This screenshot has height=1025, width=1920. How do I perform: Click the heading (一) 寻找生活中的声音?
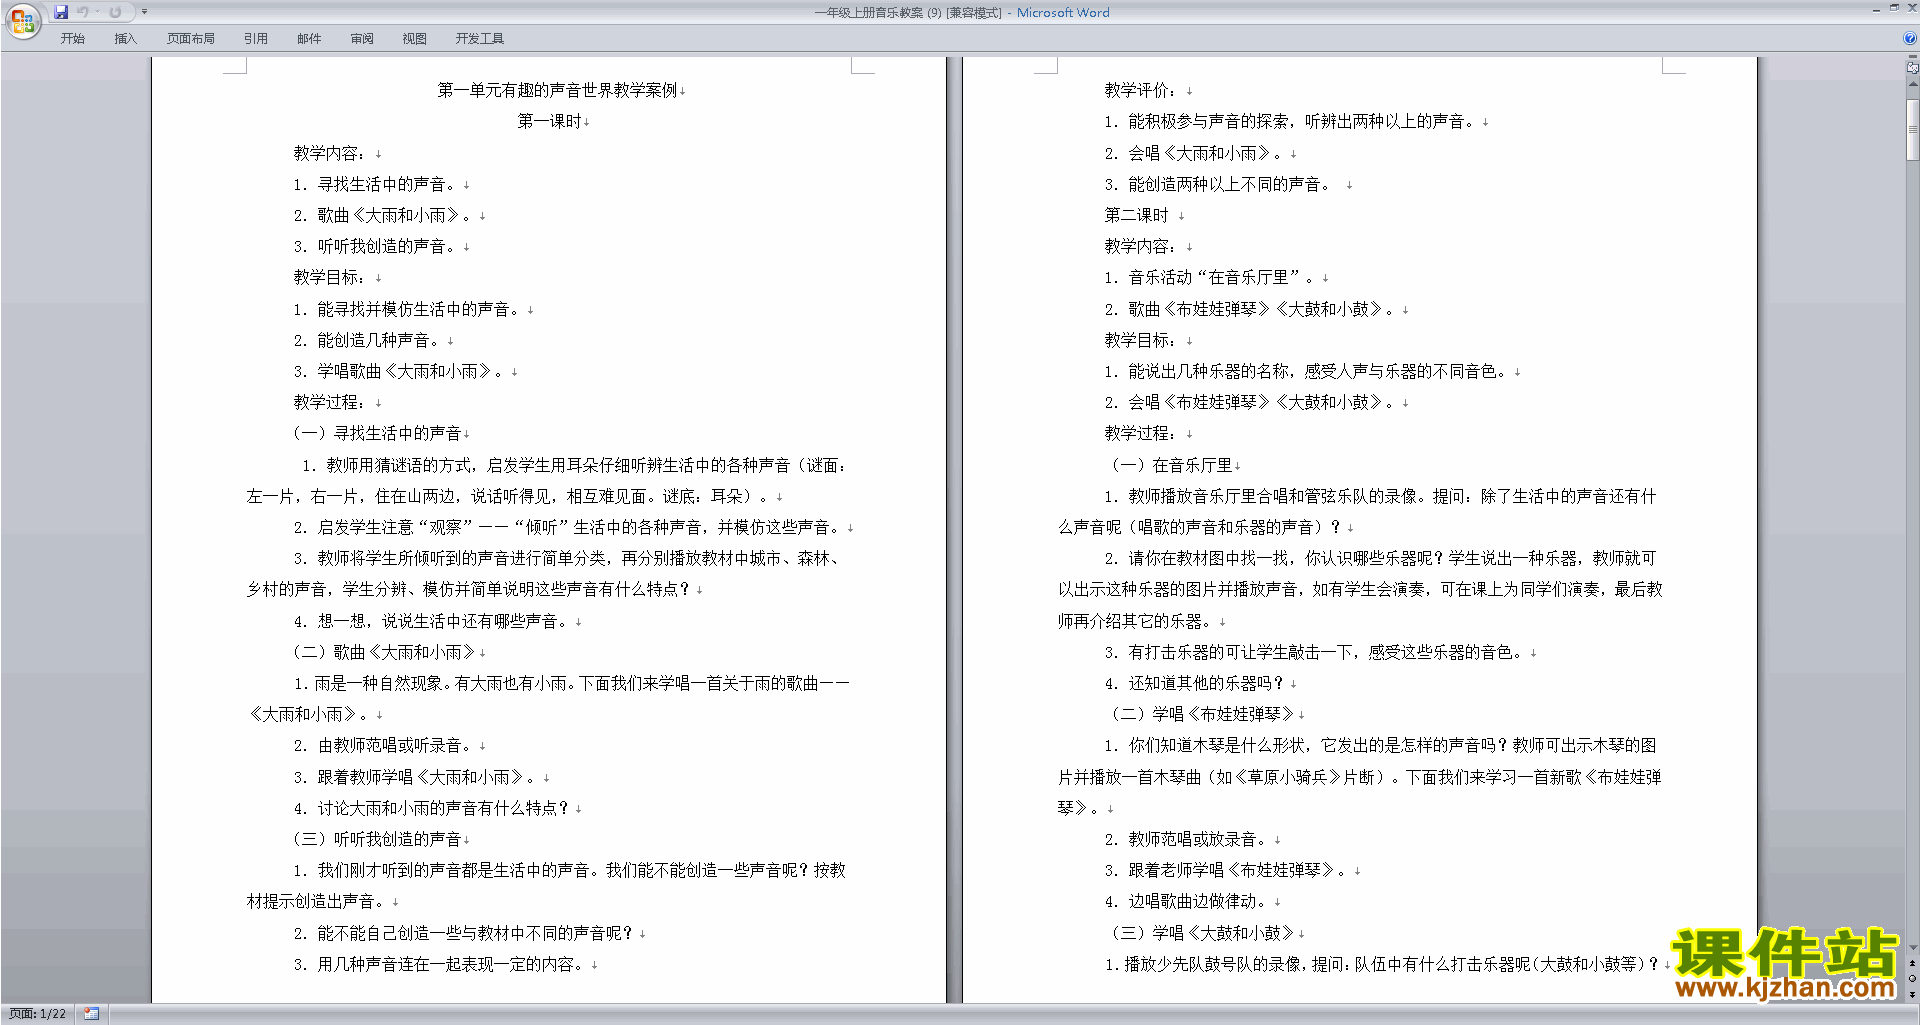376,433
